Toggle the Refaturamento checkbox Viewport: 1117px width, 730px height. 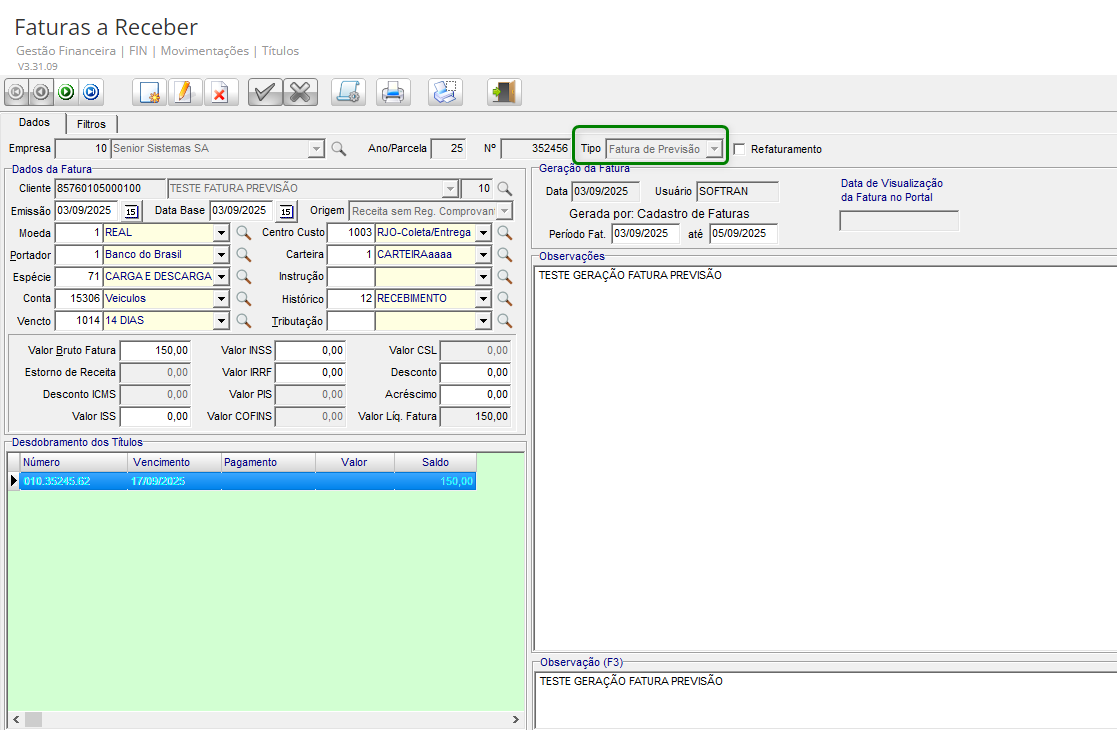tap(740, 149)
